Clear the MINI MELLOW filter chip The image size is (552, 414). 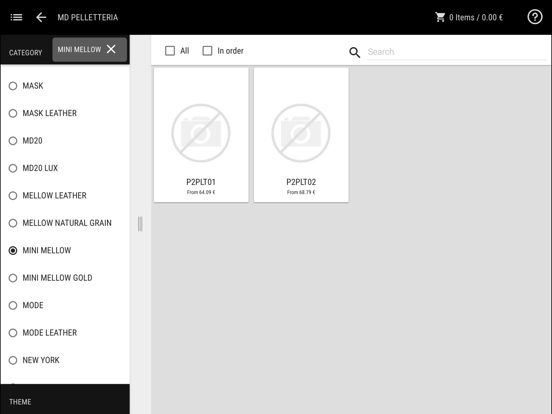point(111,49)
